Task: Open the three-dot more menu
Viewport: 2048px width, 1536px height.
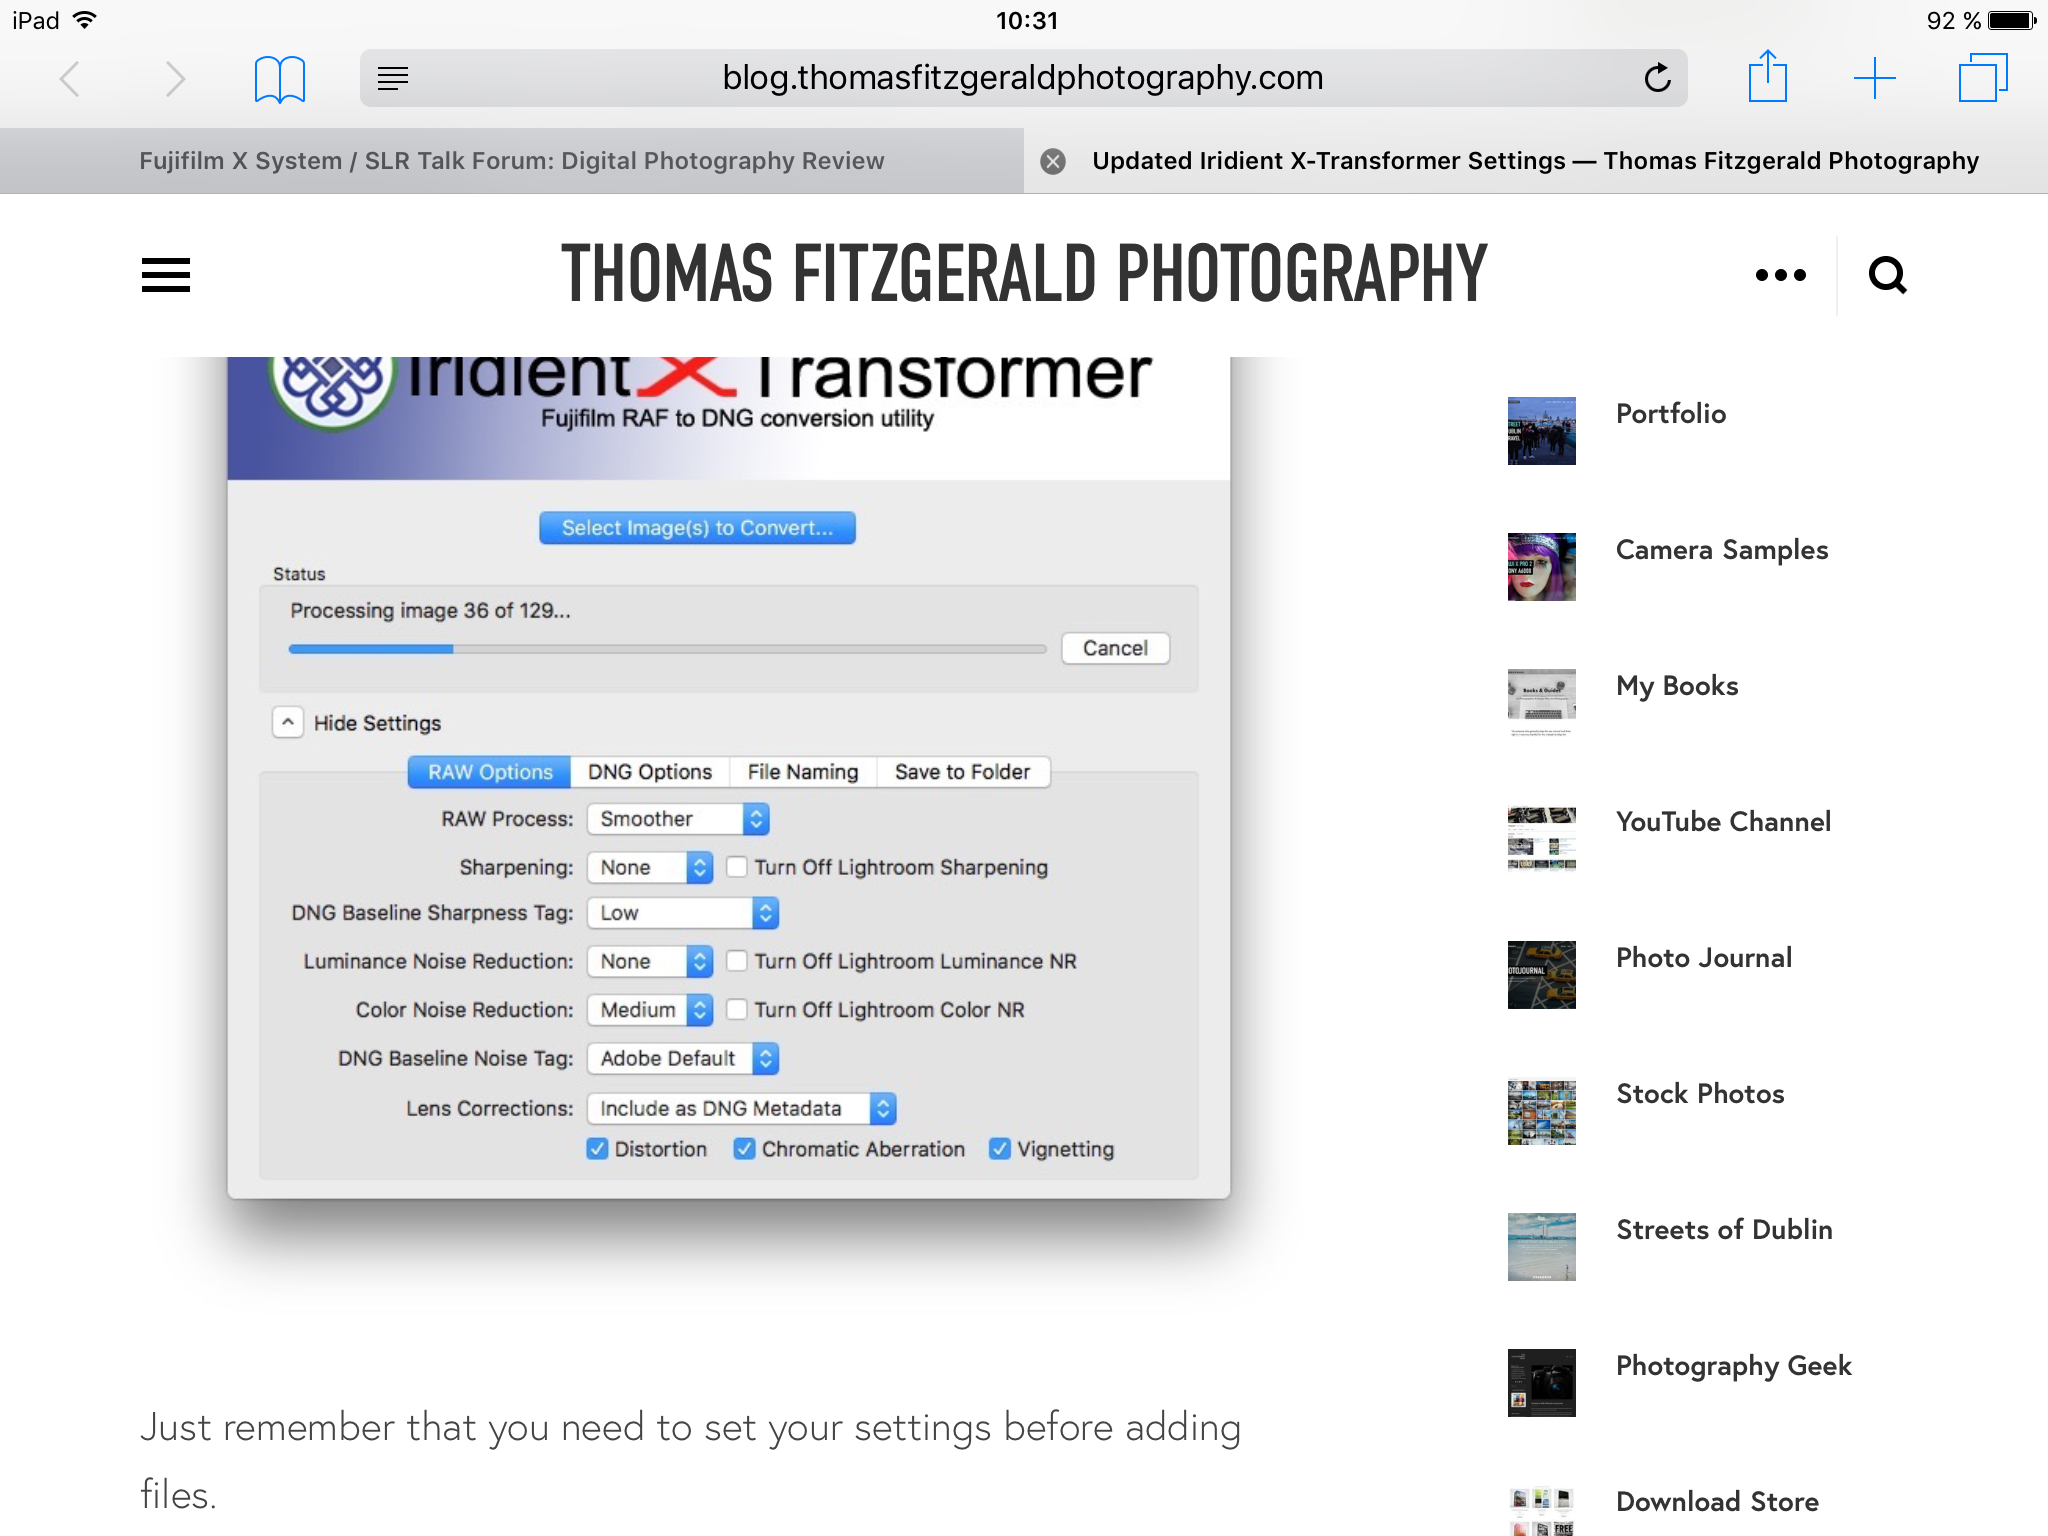Action: 1781,275
